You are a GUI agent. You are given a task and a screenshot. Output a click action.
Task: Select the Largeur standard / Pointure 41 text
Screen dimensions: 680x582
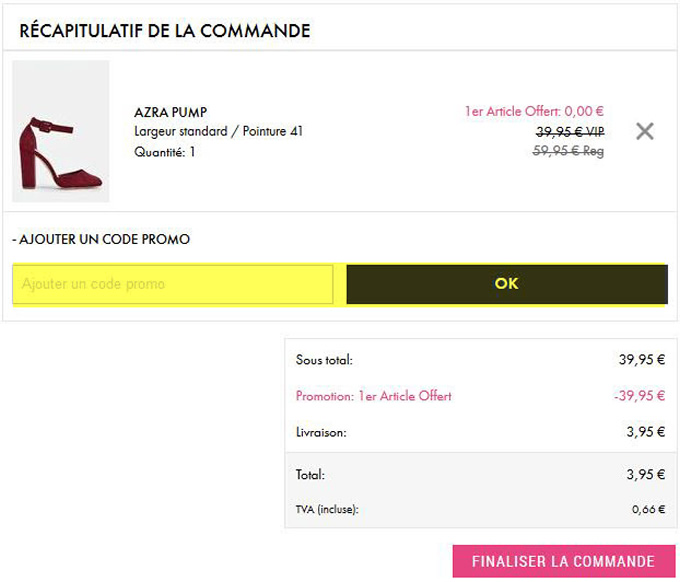click(219, 131)
